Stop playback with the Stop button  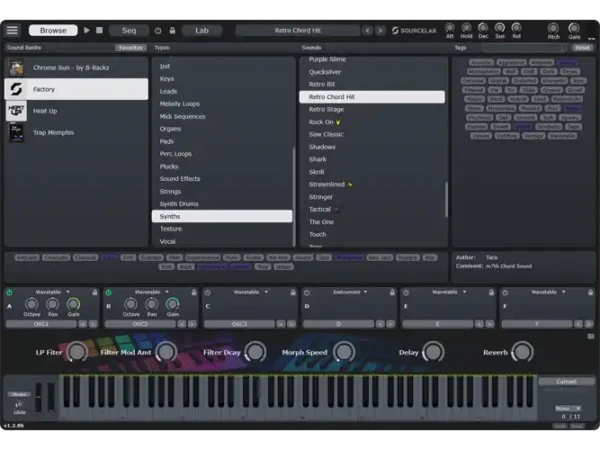coord(99,30)
